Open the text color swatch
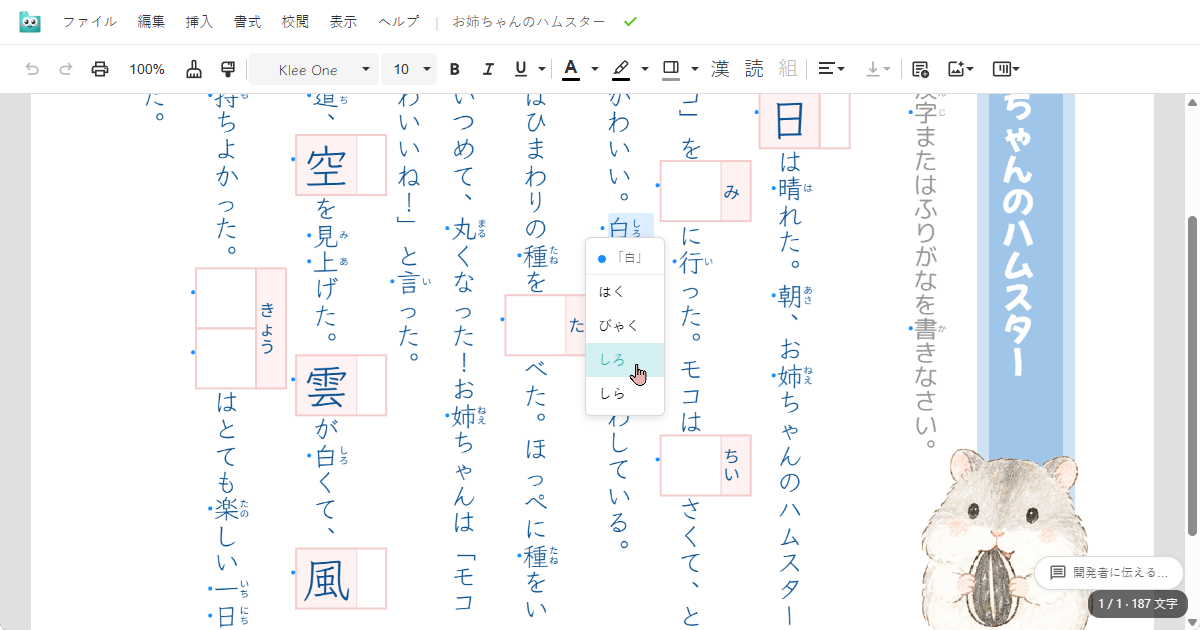The height and width of the screenshot is (630, 1200). pos(570,69)
